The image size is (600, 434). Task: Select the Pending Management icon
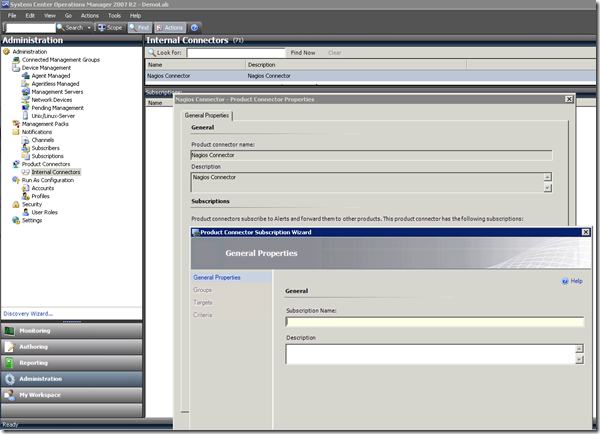point(26,108)
